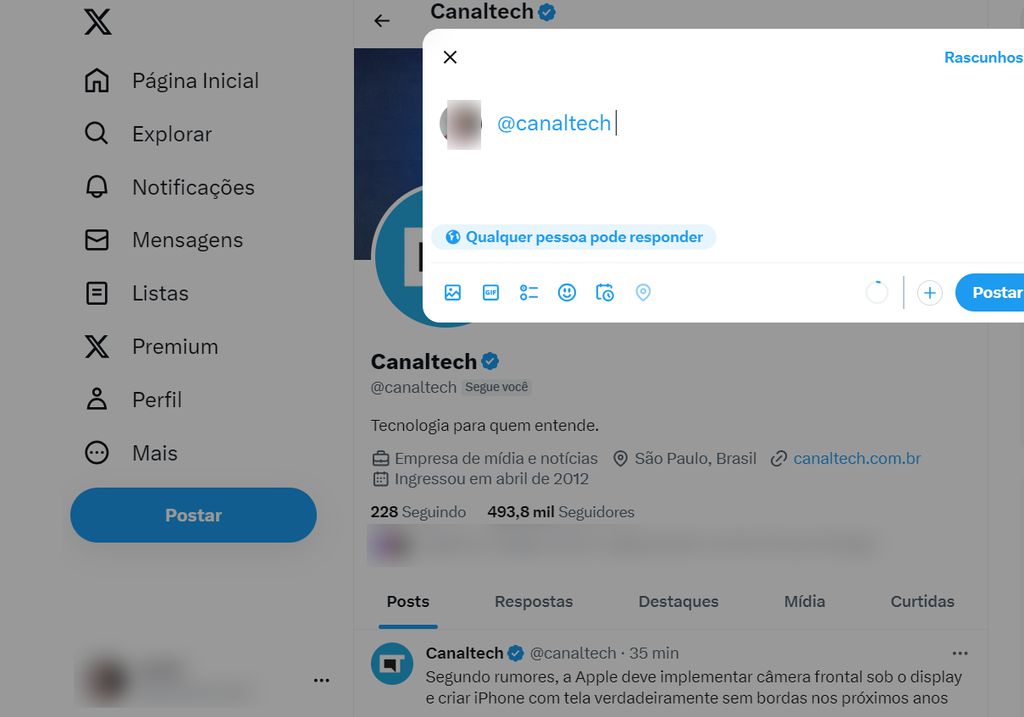Click the back arrow on Canaltech profile
This screenshot has width=1024, height=717.
point(383,20)
